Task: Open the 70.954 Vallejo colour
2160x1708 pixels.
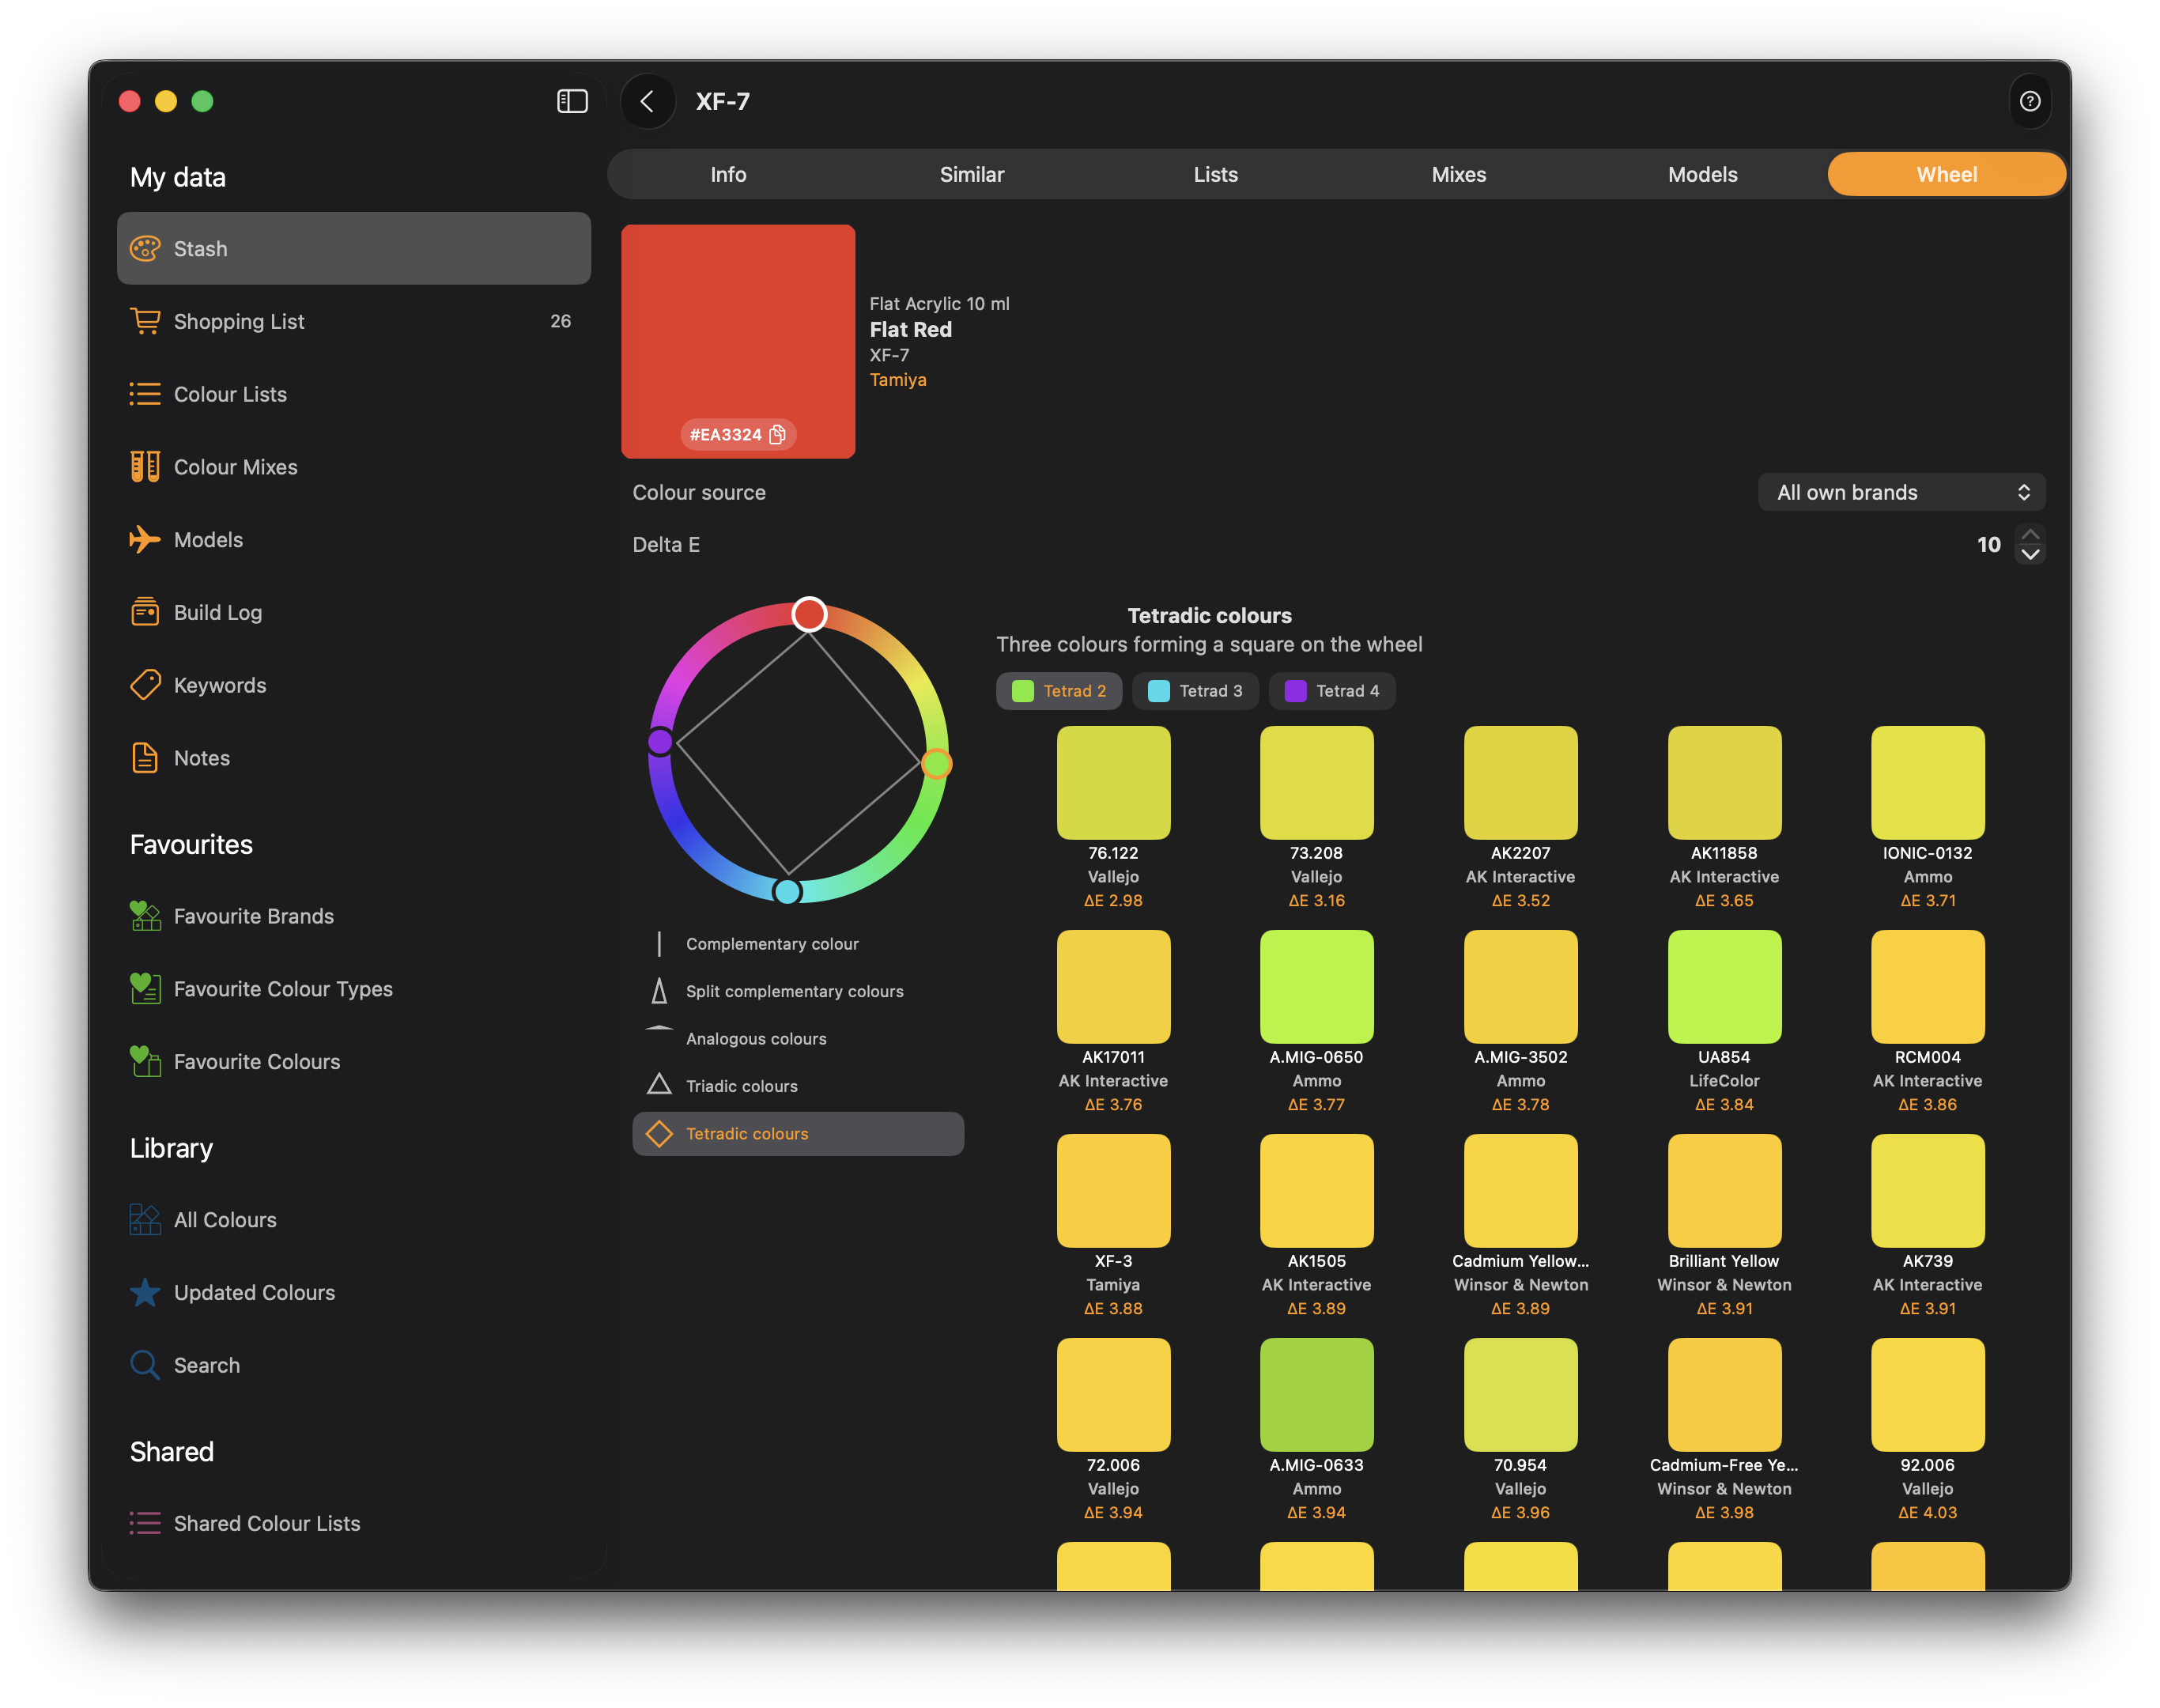Action: (1520, 1395)
